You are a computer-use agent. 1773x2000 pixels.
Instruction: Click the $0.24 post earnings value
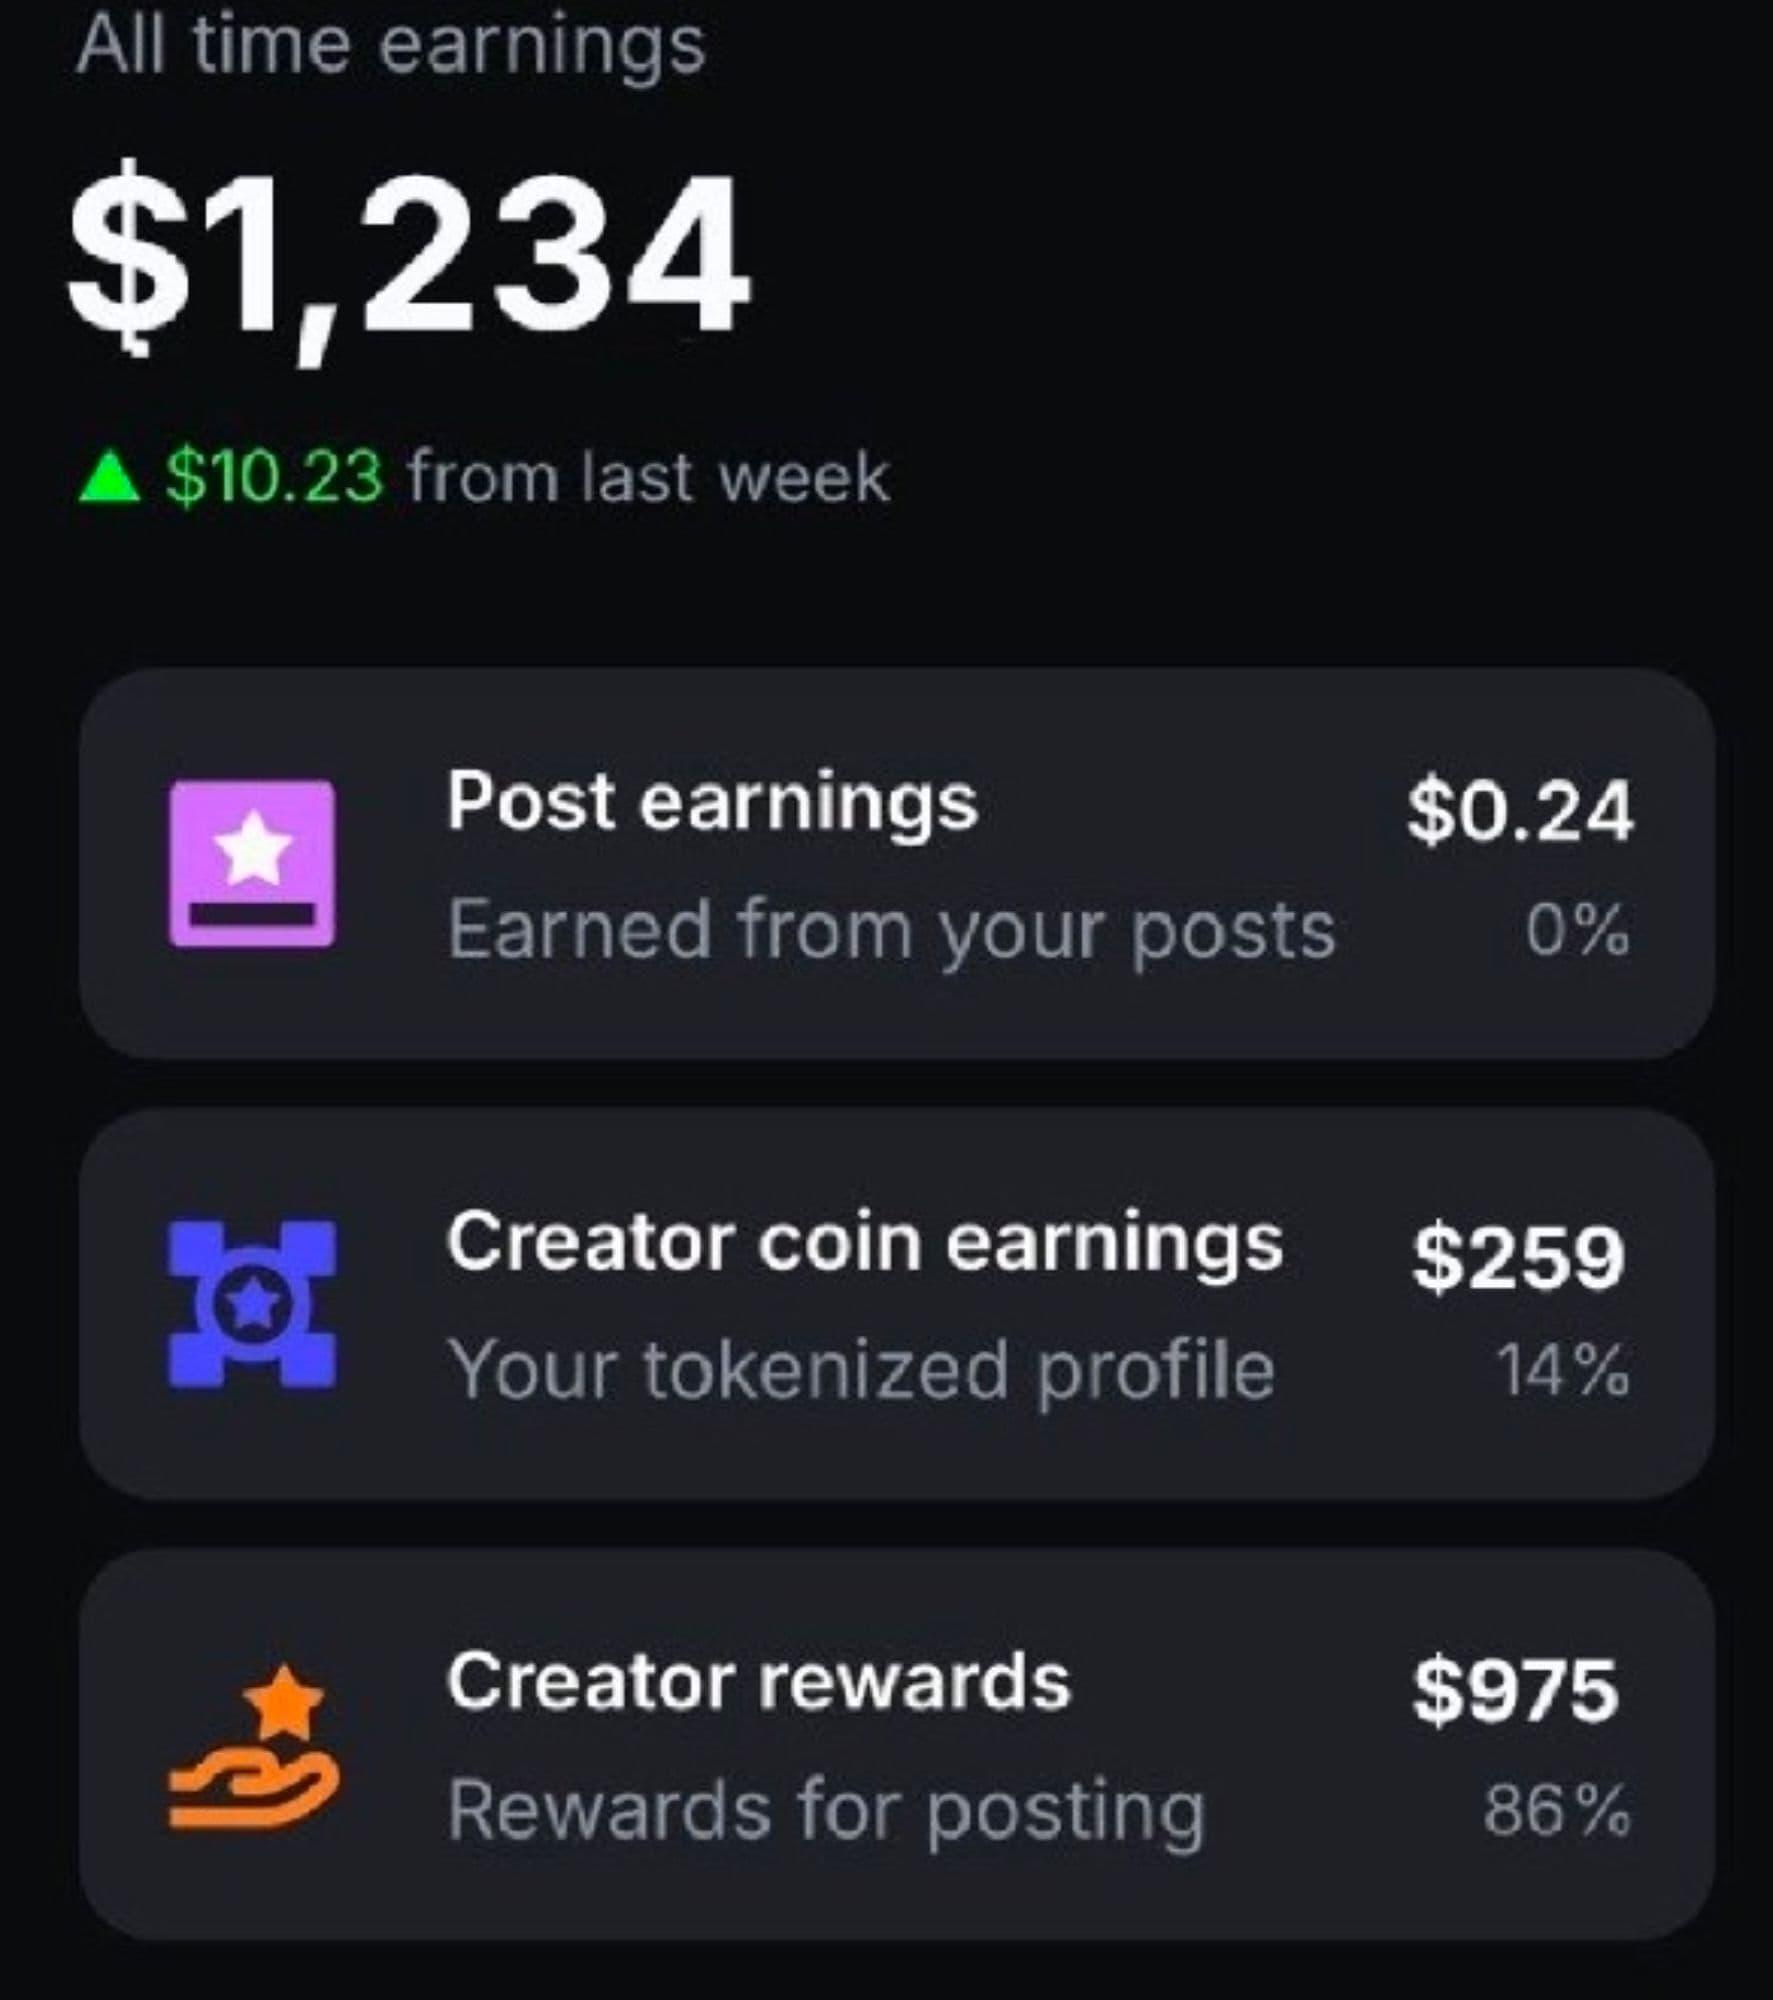point(1519,810)
